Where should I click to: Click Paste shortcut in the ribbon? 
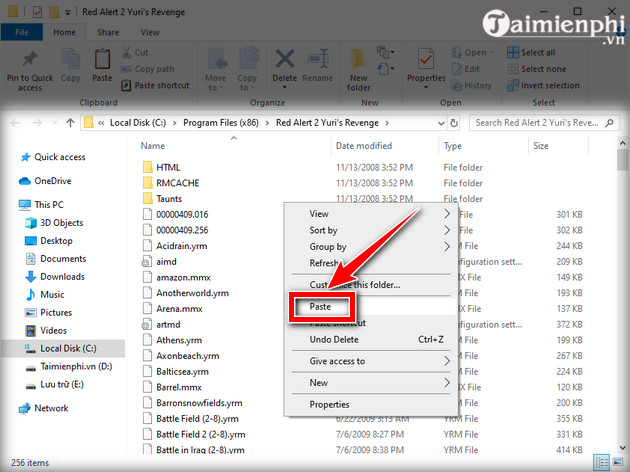tap(155, 86)
